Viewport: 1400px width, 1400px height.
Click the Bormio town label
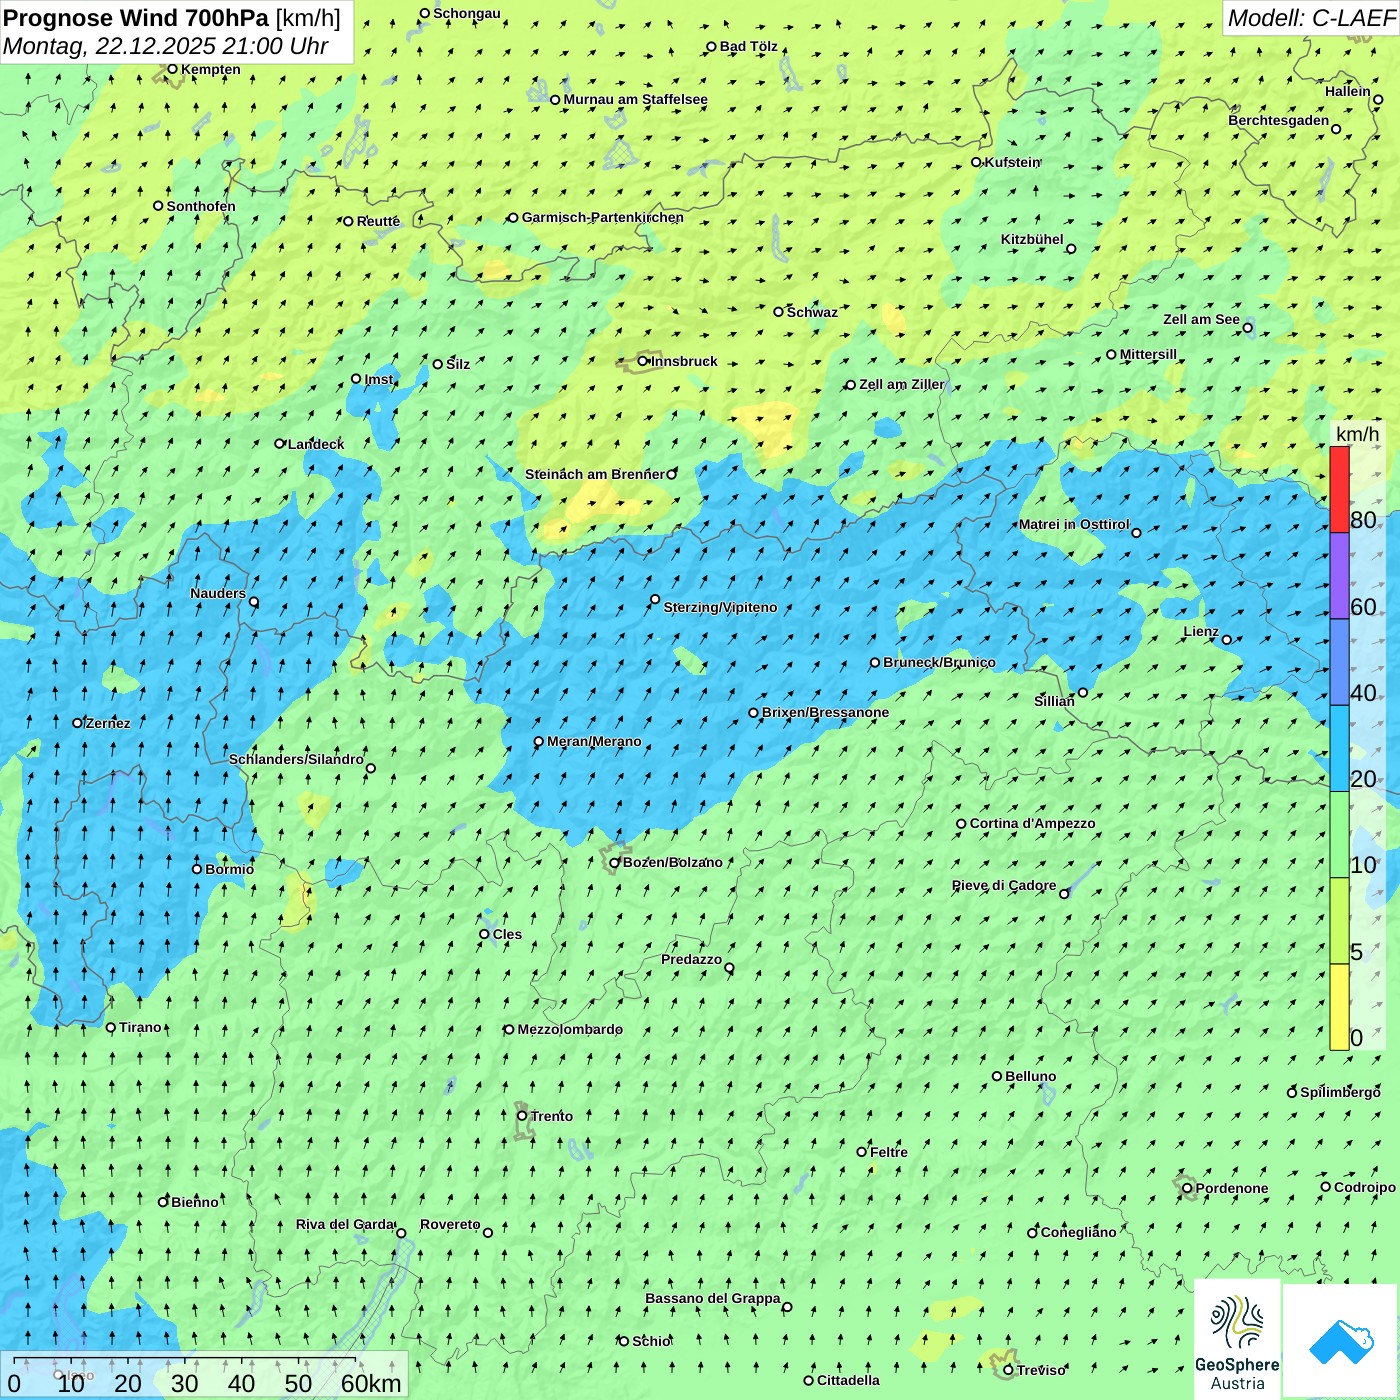click(229, 869)
